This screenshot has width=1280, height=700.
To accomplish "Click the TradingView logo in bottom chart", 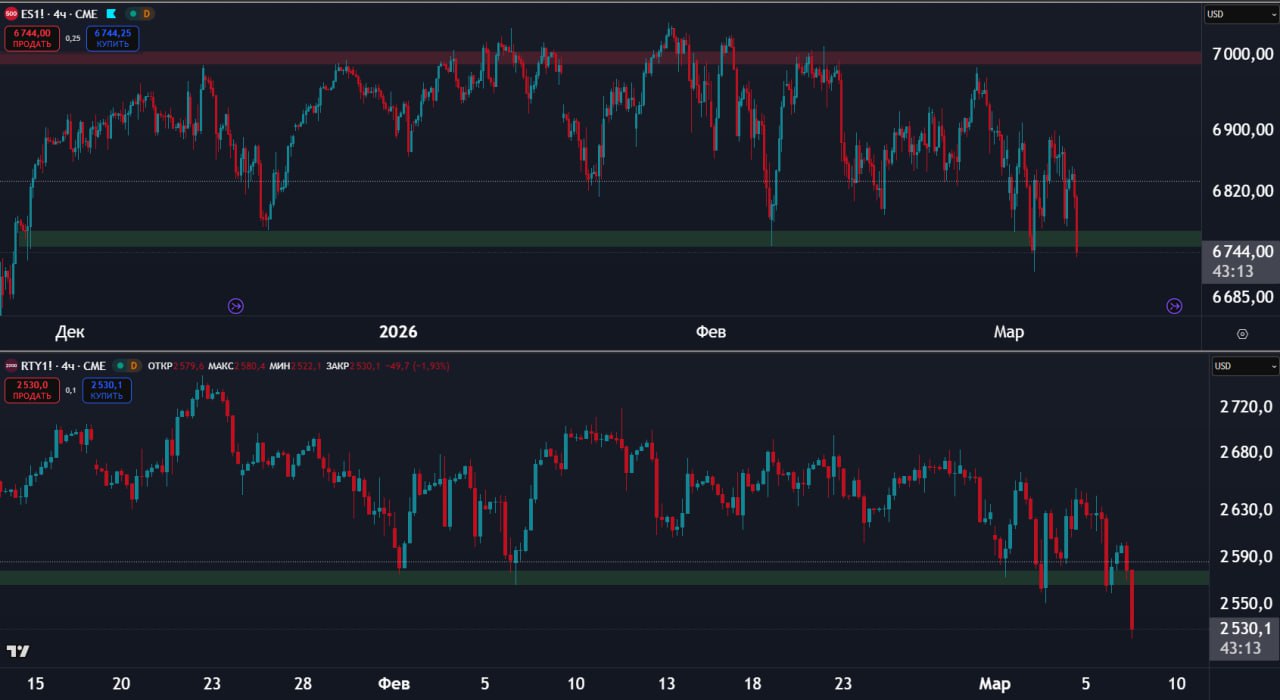I will tap(18, 651).
